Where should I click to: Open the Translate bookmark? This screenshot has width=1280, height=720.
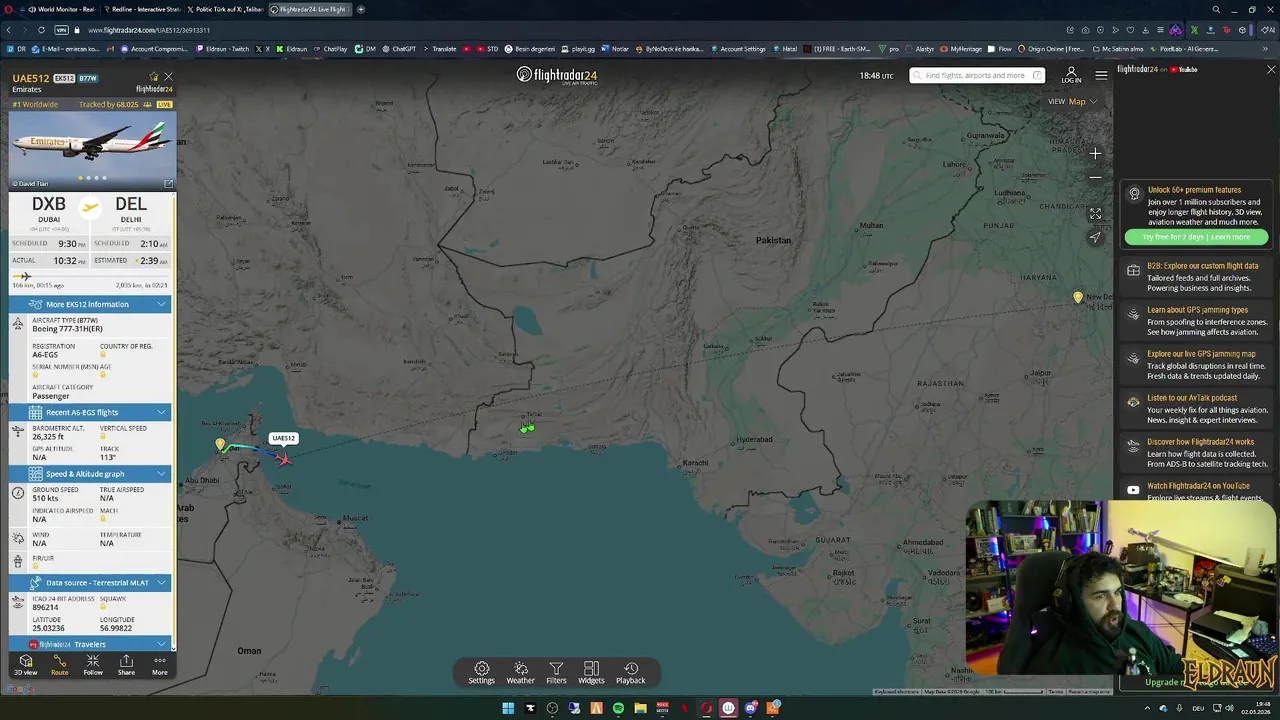coord(439,48)
